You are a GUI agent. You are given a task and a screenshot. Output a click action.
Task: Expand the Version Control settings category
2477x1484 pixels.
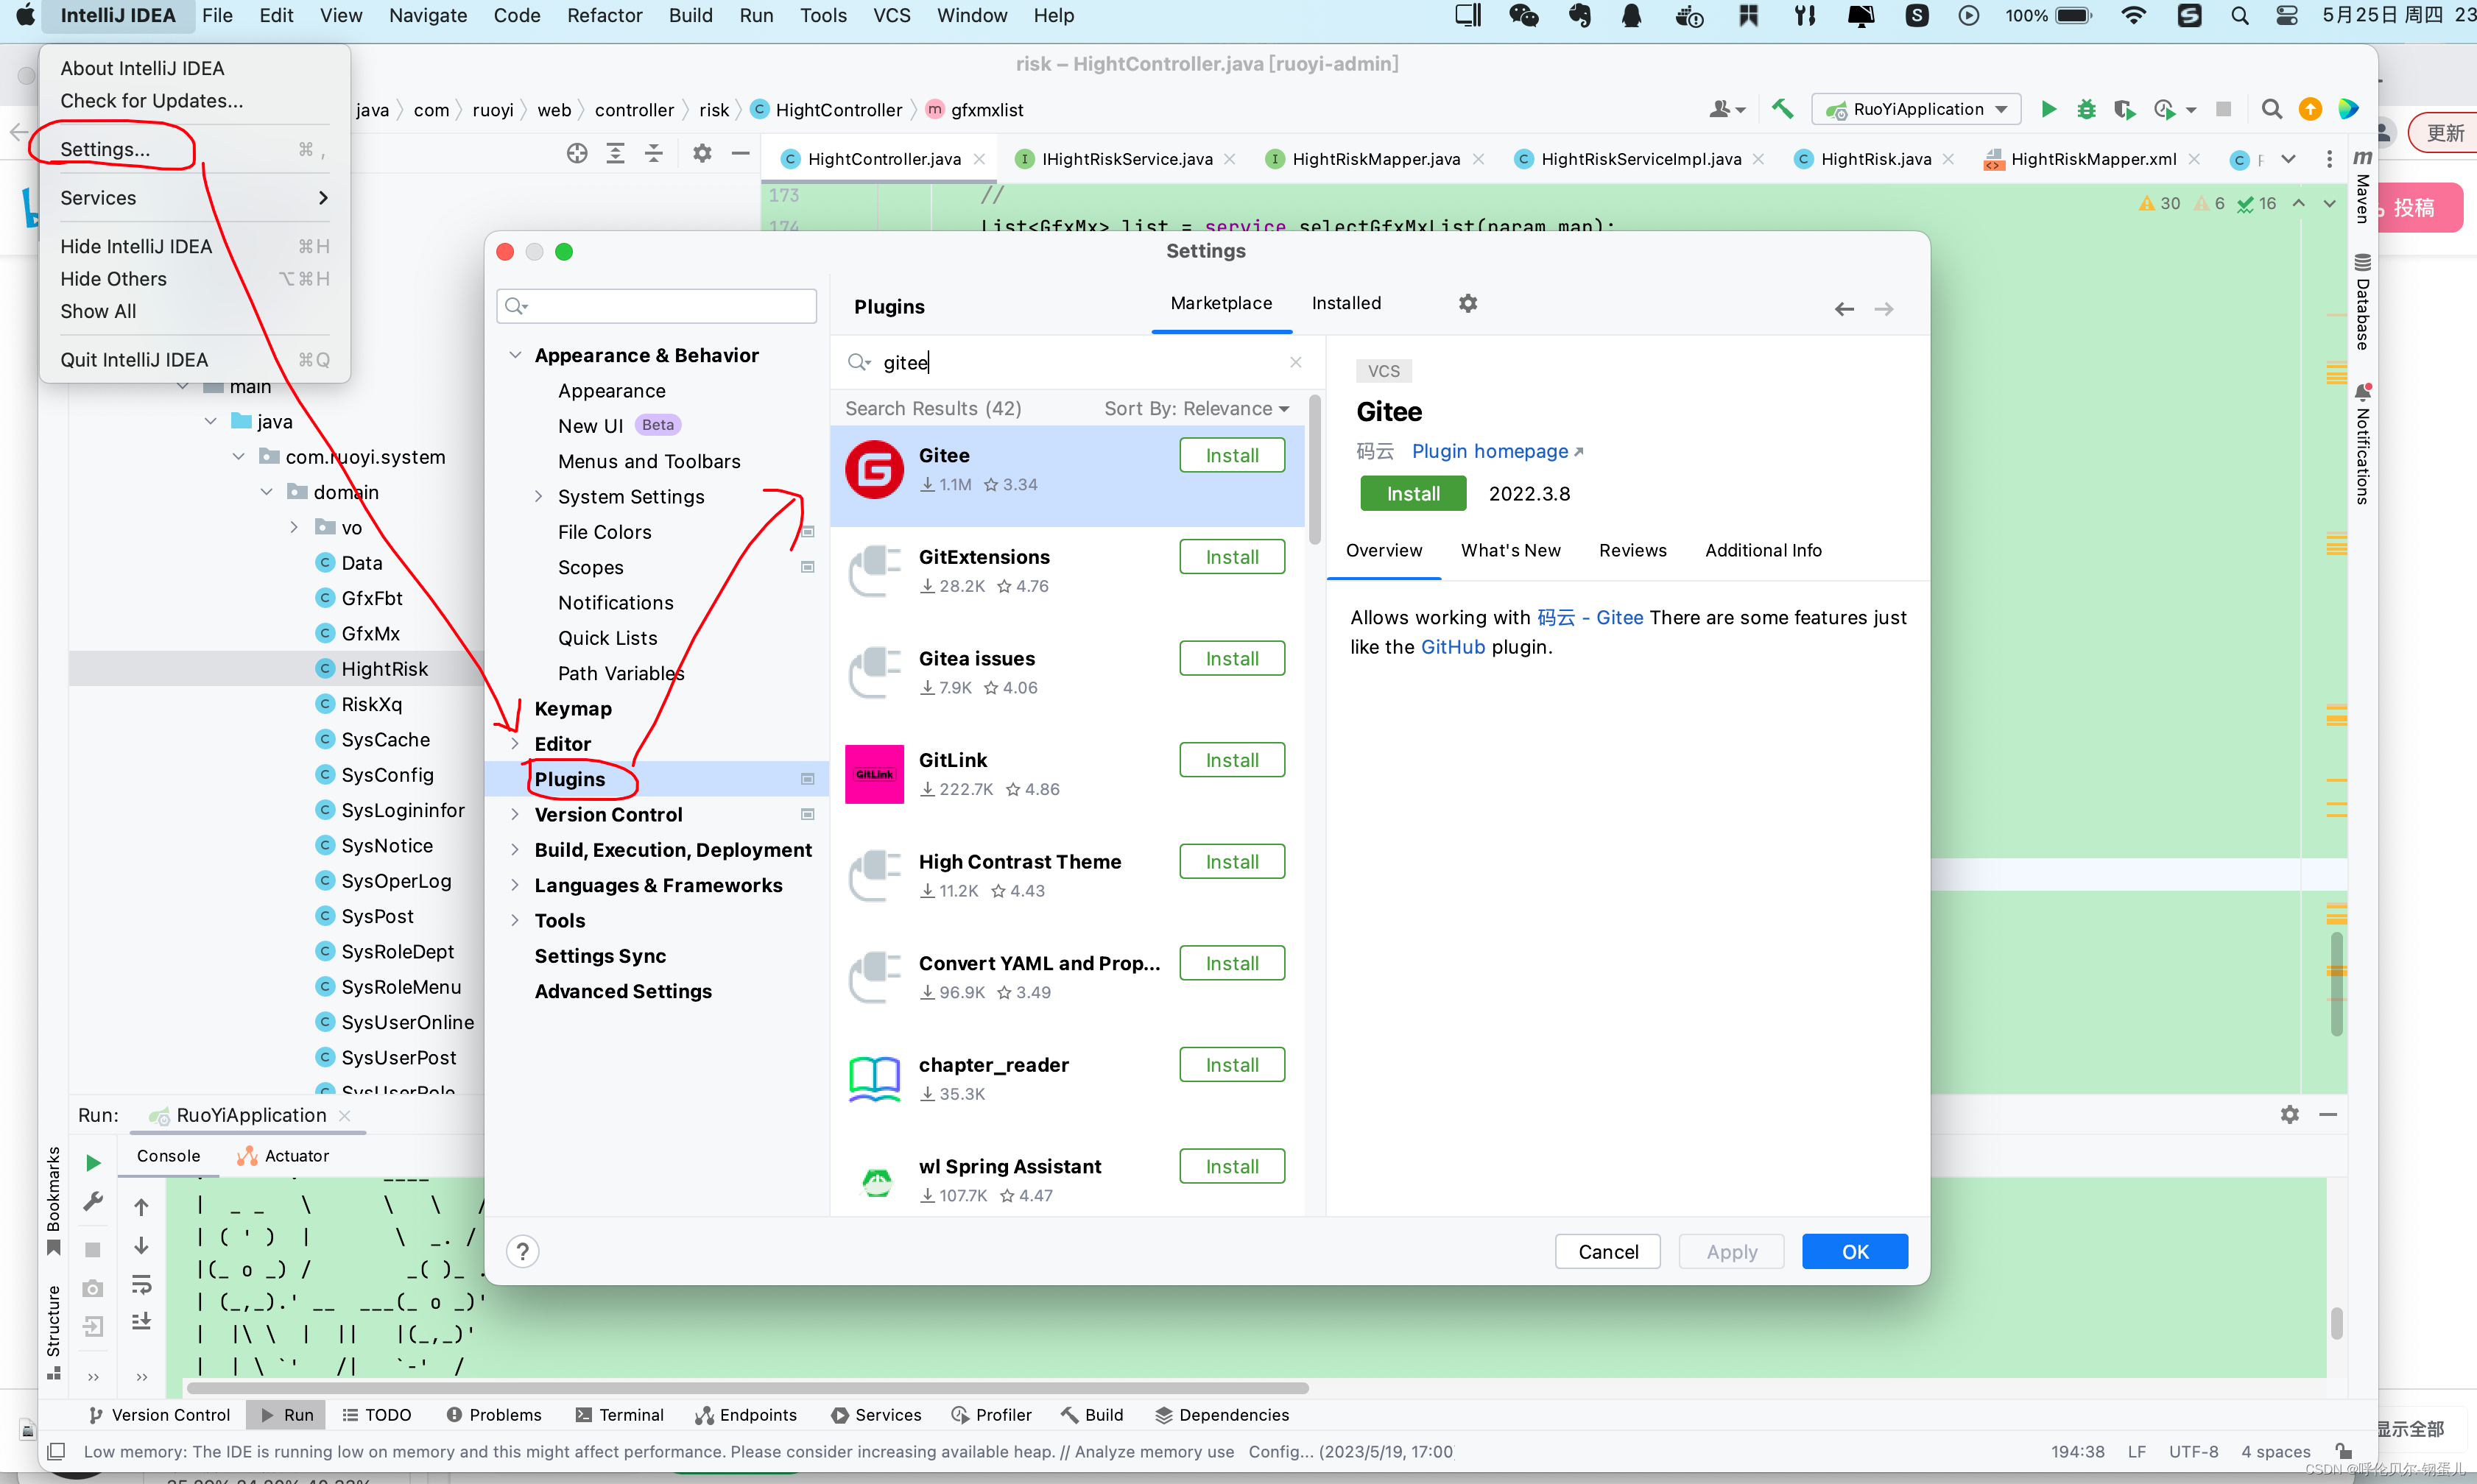[515, 814]
